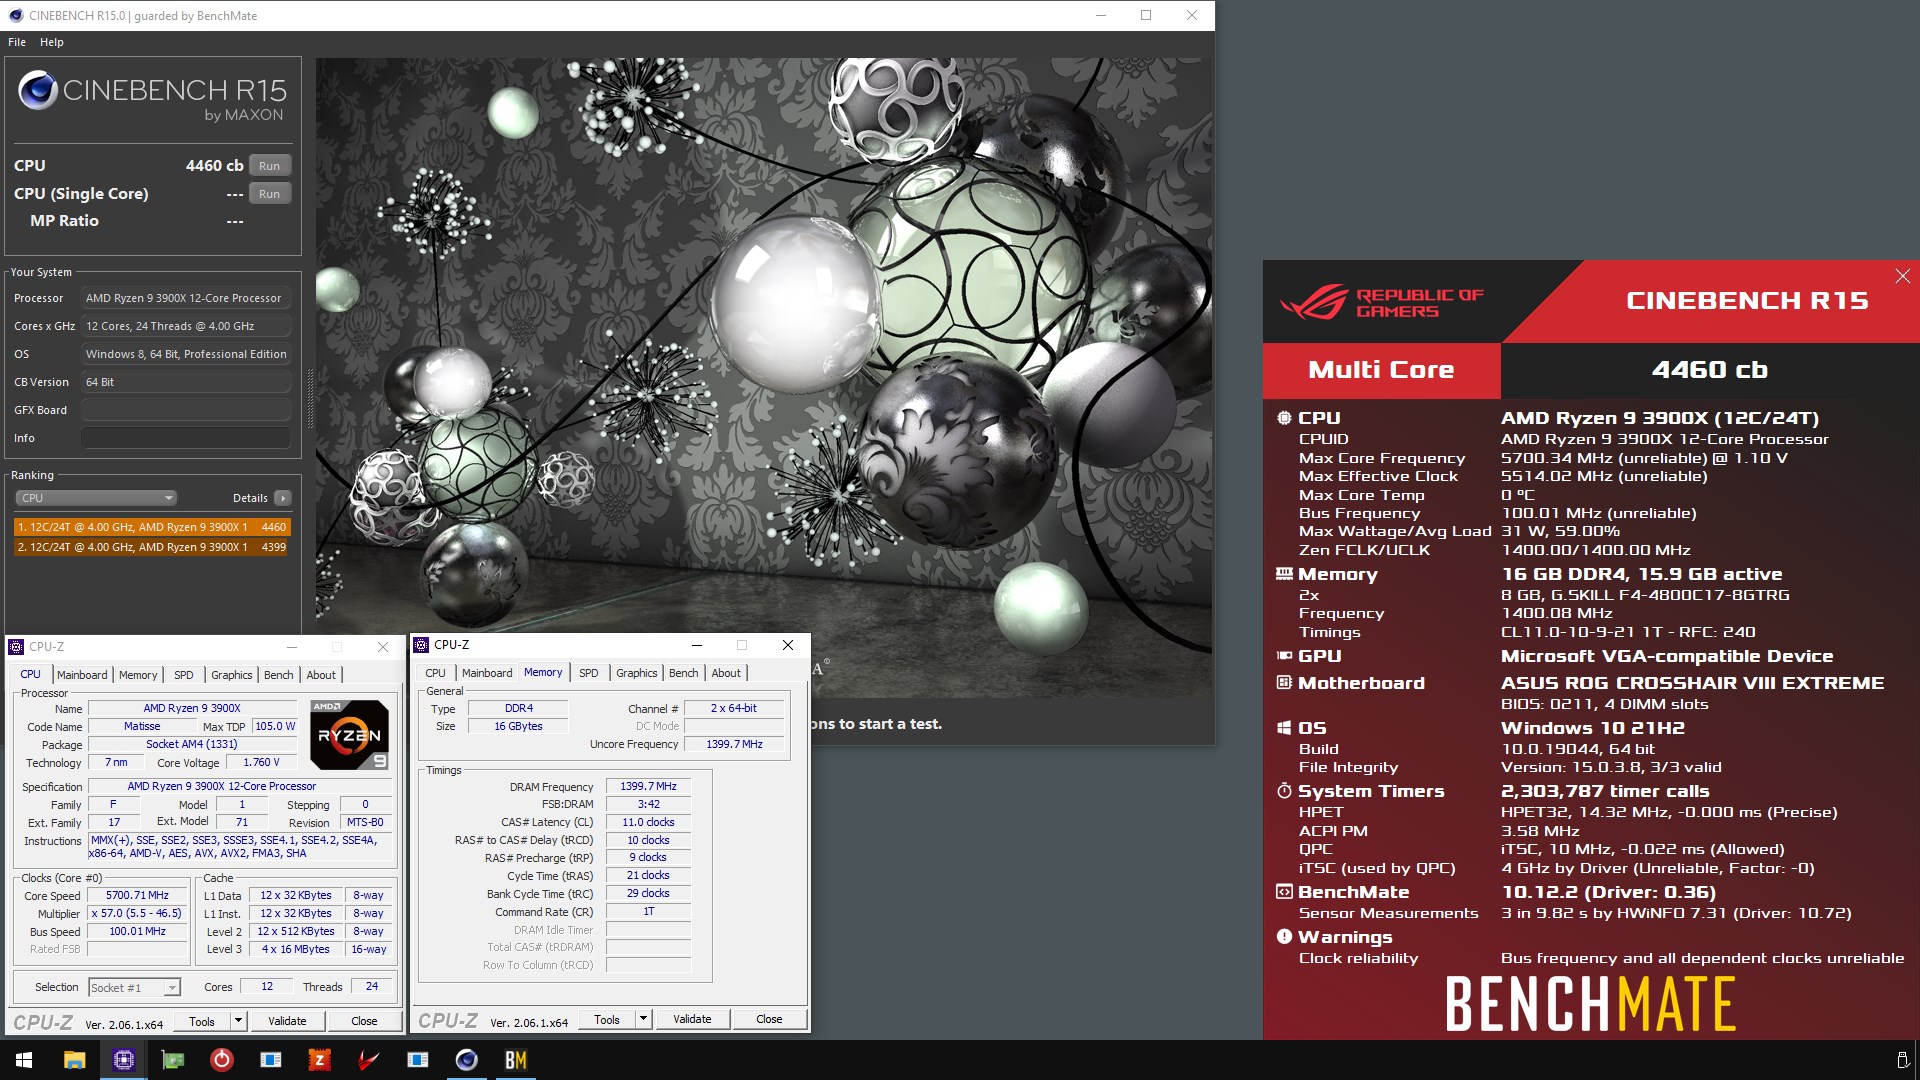The image size is (1920, 1080).
Task: Click the right CPU-Z window title icon
Action: (421, 645)
